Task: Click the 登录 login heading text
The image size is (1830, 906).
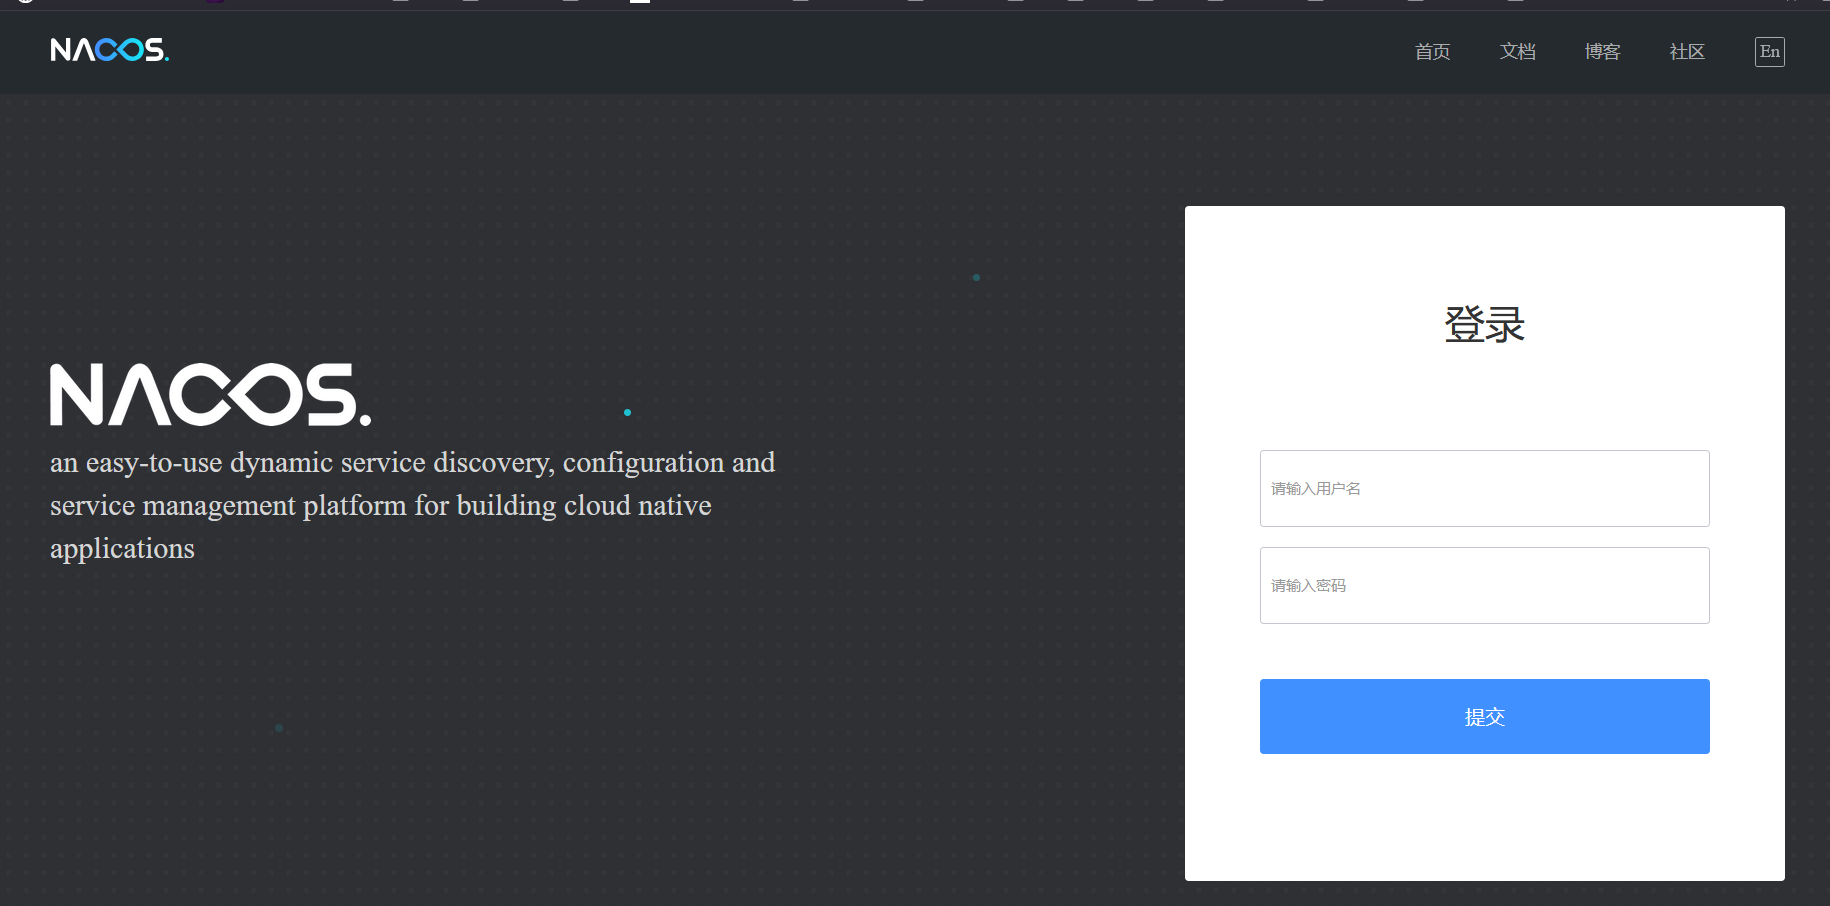Action: pos(1484,324)
